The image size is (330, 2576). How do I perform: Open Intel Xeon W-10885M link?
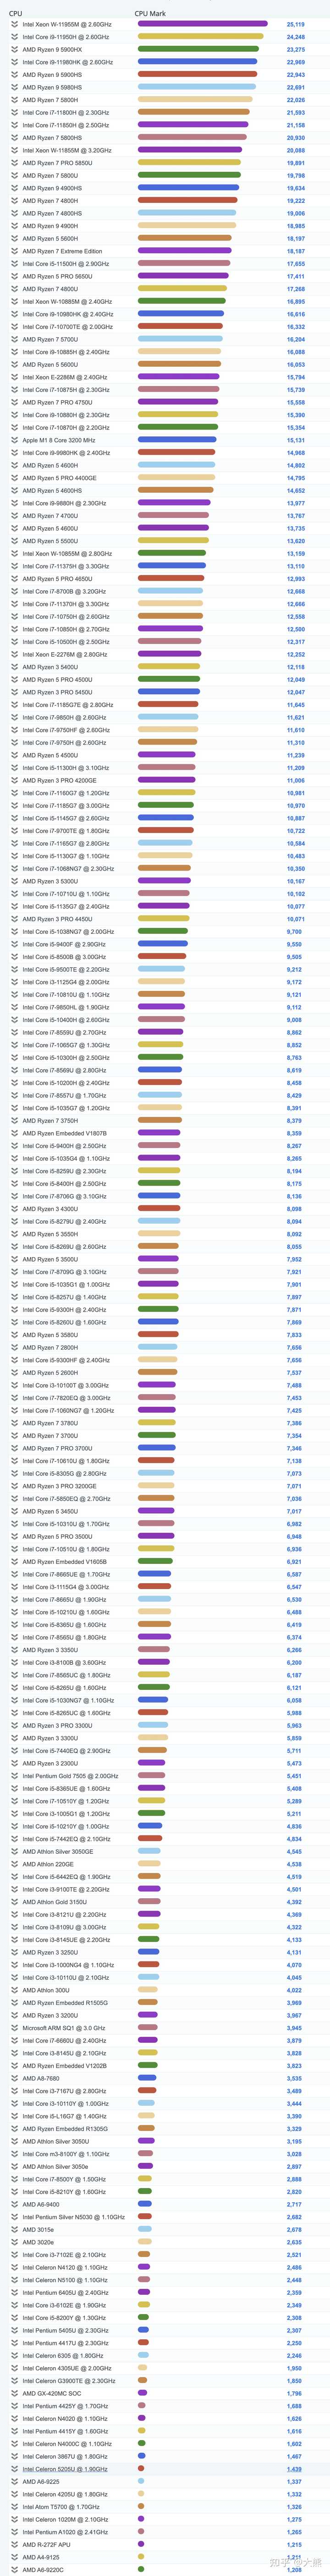[x=67, y=301]
